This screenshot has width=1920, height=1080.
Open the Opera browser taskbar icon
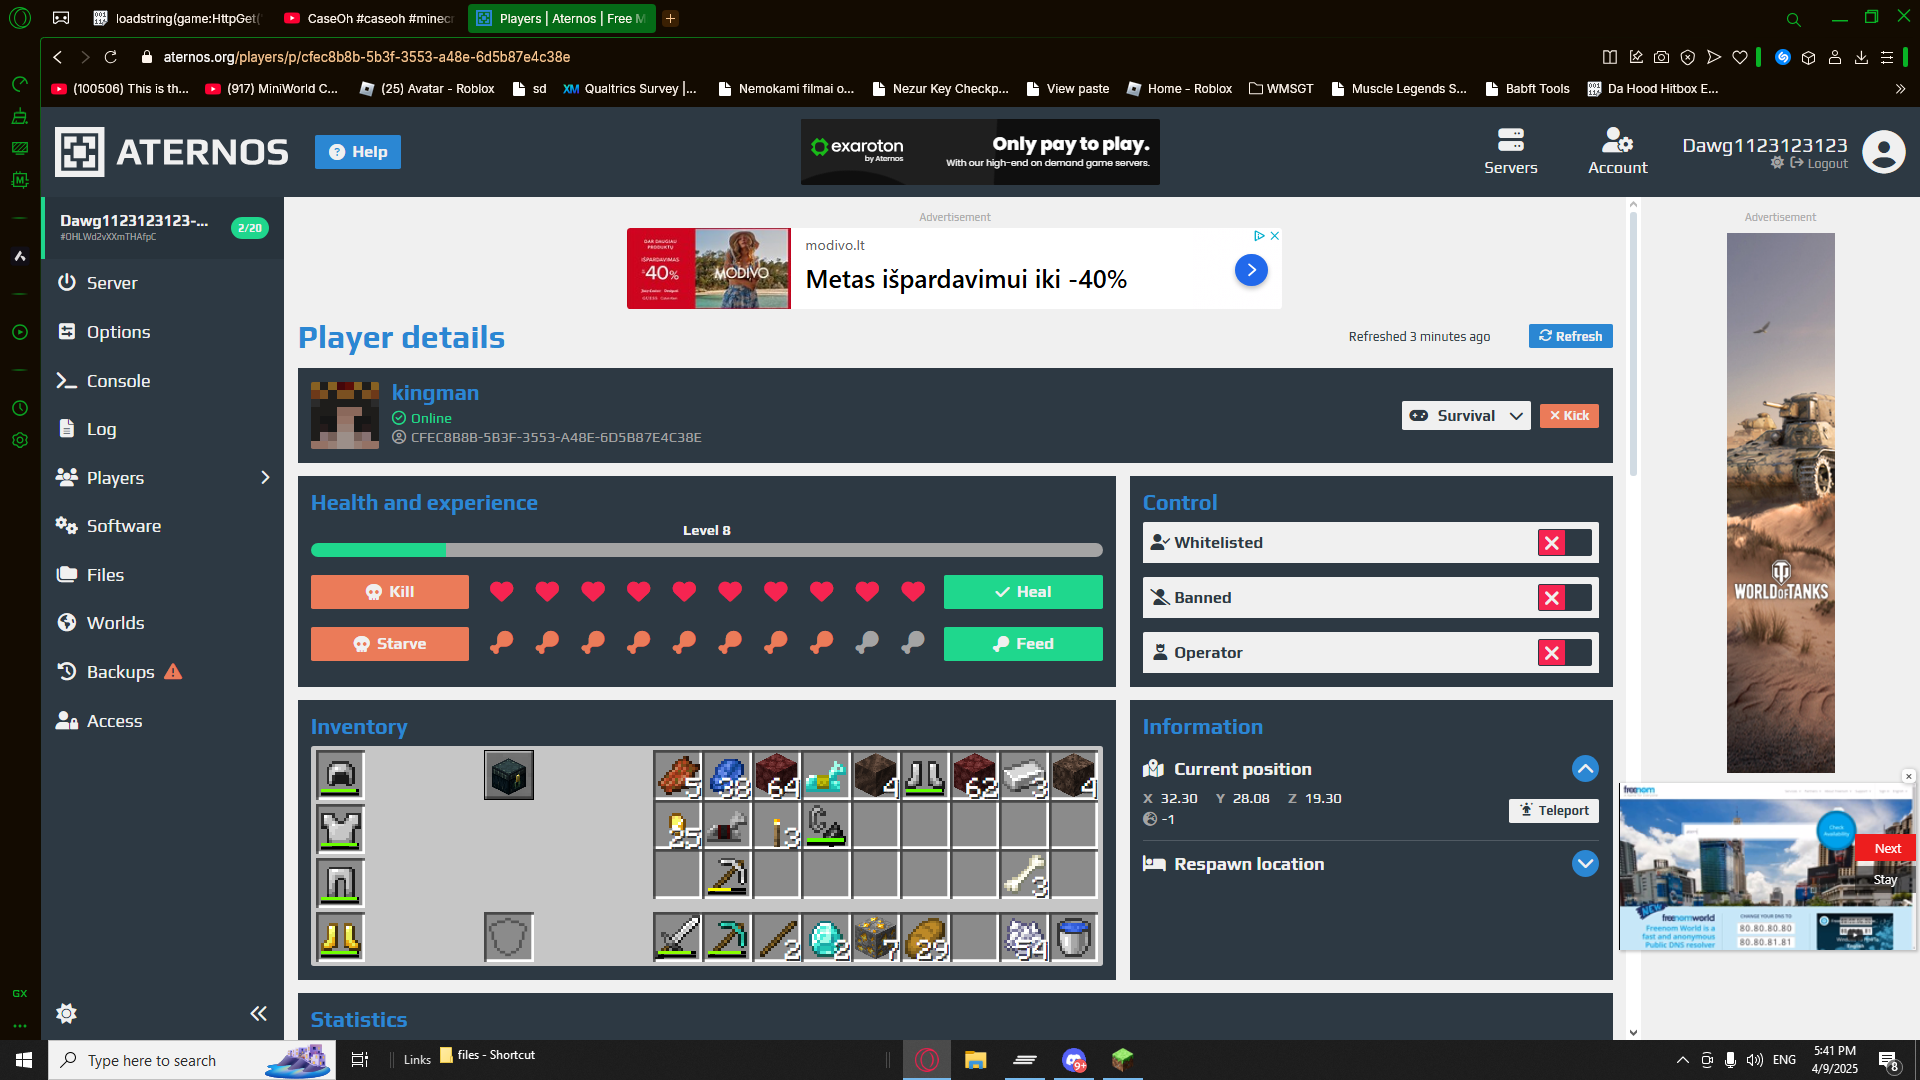coord(927,1060)
